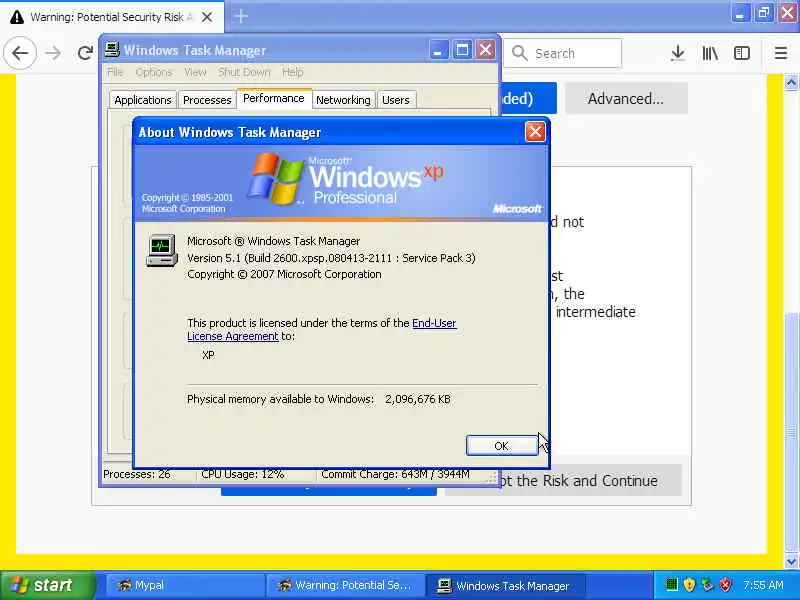Click the Commit Charge status entry
The height and width of the screenshot is (600, 800).
click(395, 474)
